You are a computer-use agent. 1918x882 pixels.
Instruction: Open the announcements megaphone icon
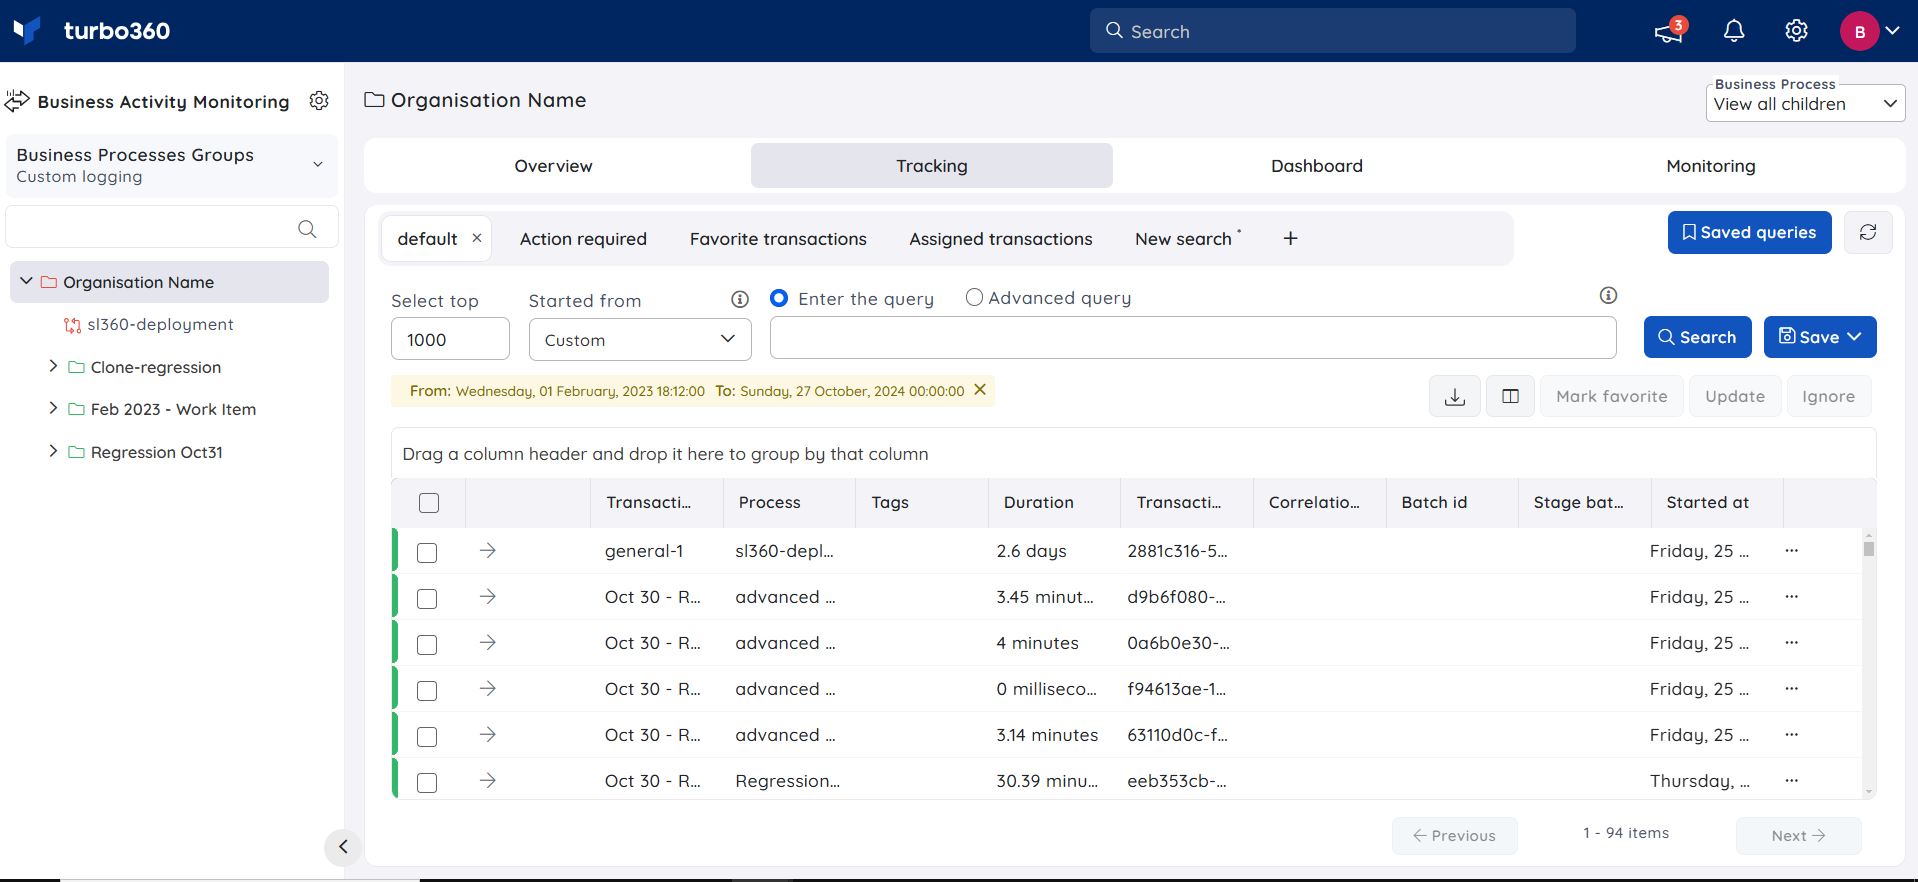(1668, 31)
